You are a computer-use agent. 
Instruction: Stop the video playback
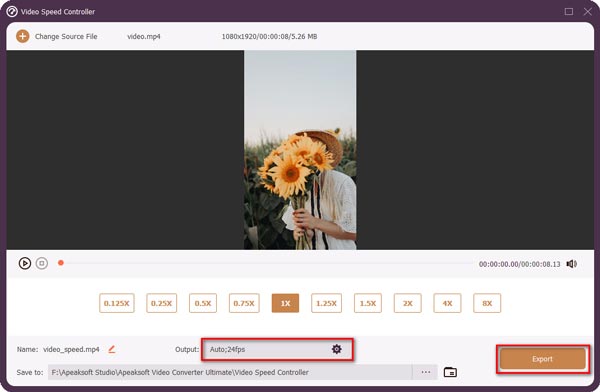point(42,263)
